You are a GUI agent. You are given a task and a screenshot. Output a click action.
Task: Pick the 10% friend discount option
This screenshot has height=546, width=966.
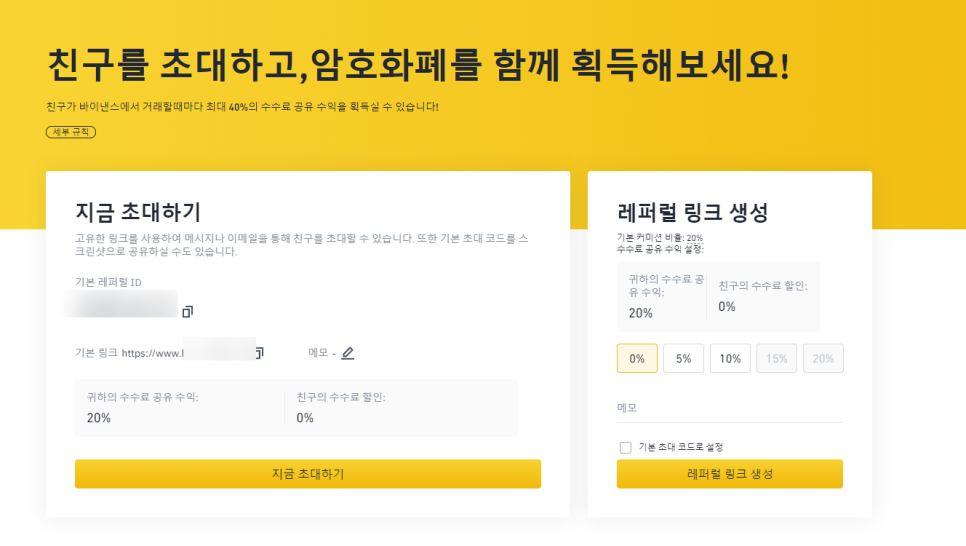pos(730,358)
